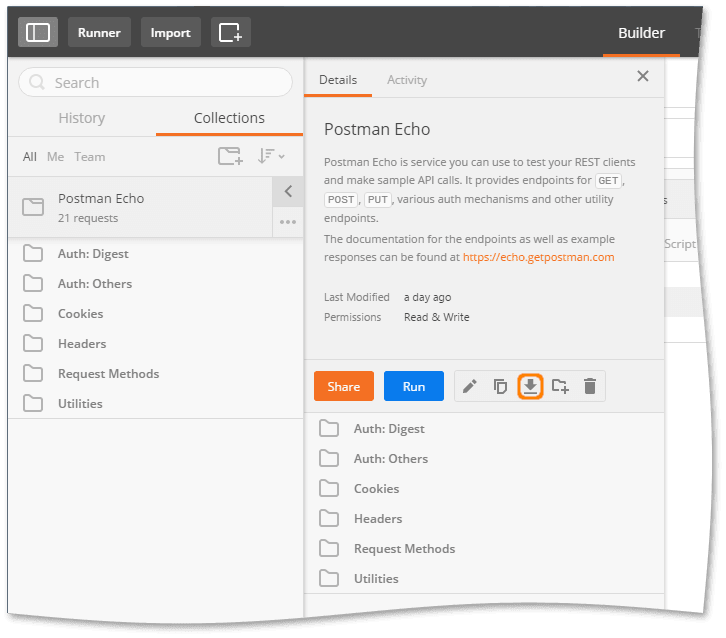Image resolution: width=726 pixels, height=638 pixels.
Task: Click the 'a day ago' value
Action: 427,297
